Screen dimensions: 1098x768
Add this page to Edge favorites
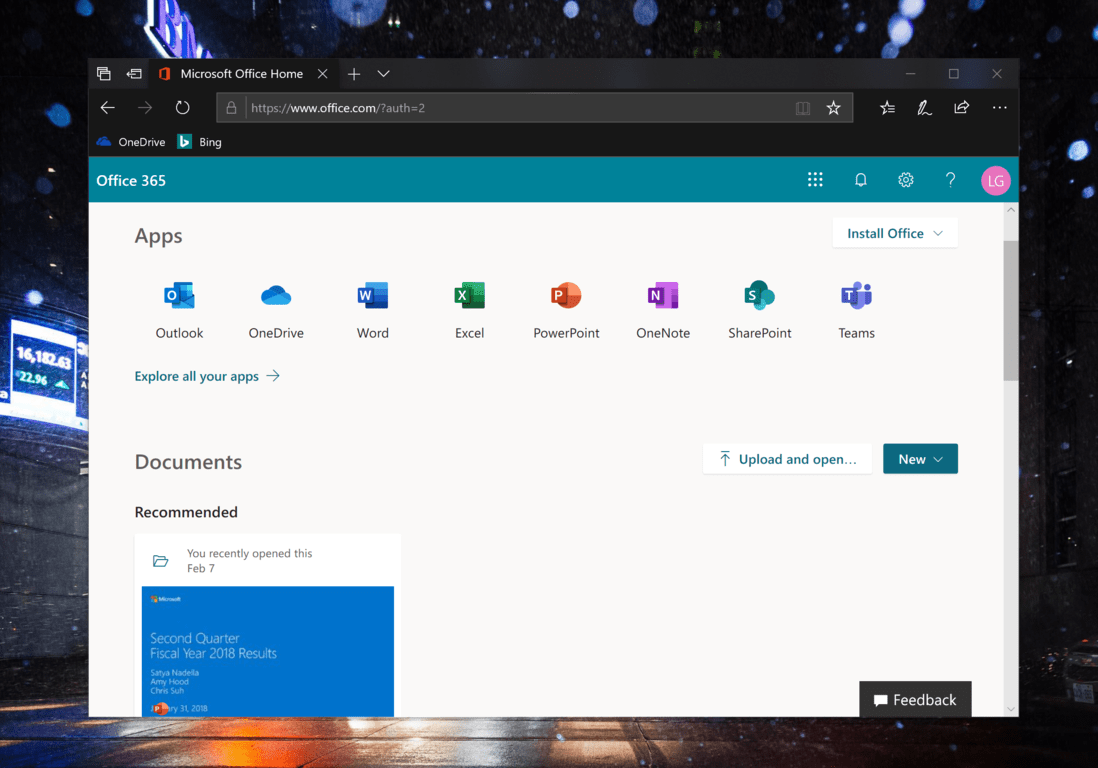point(833,107)
